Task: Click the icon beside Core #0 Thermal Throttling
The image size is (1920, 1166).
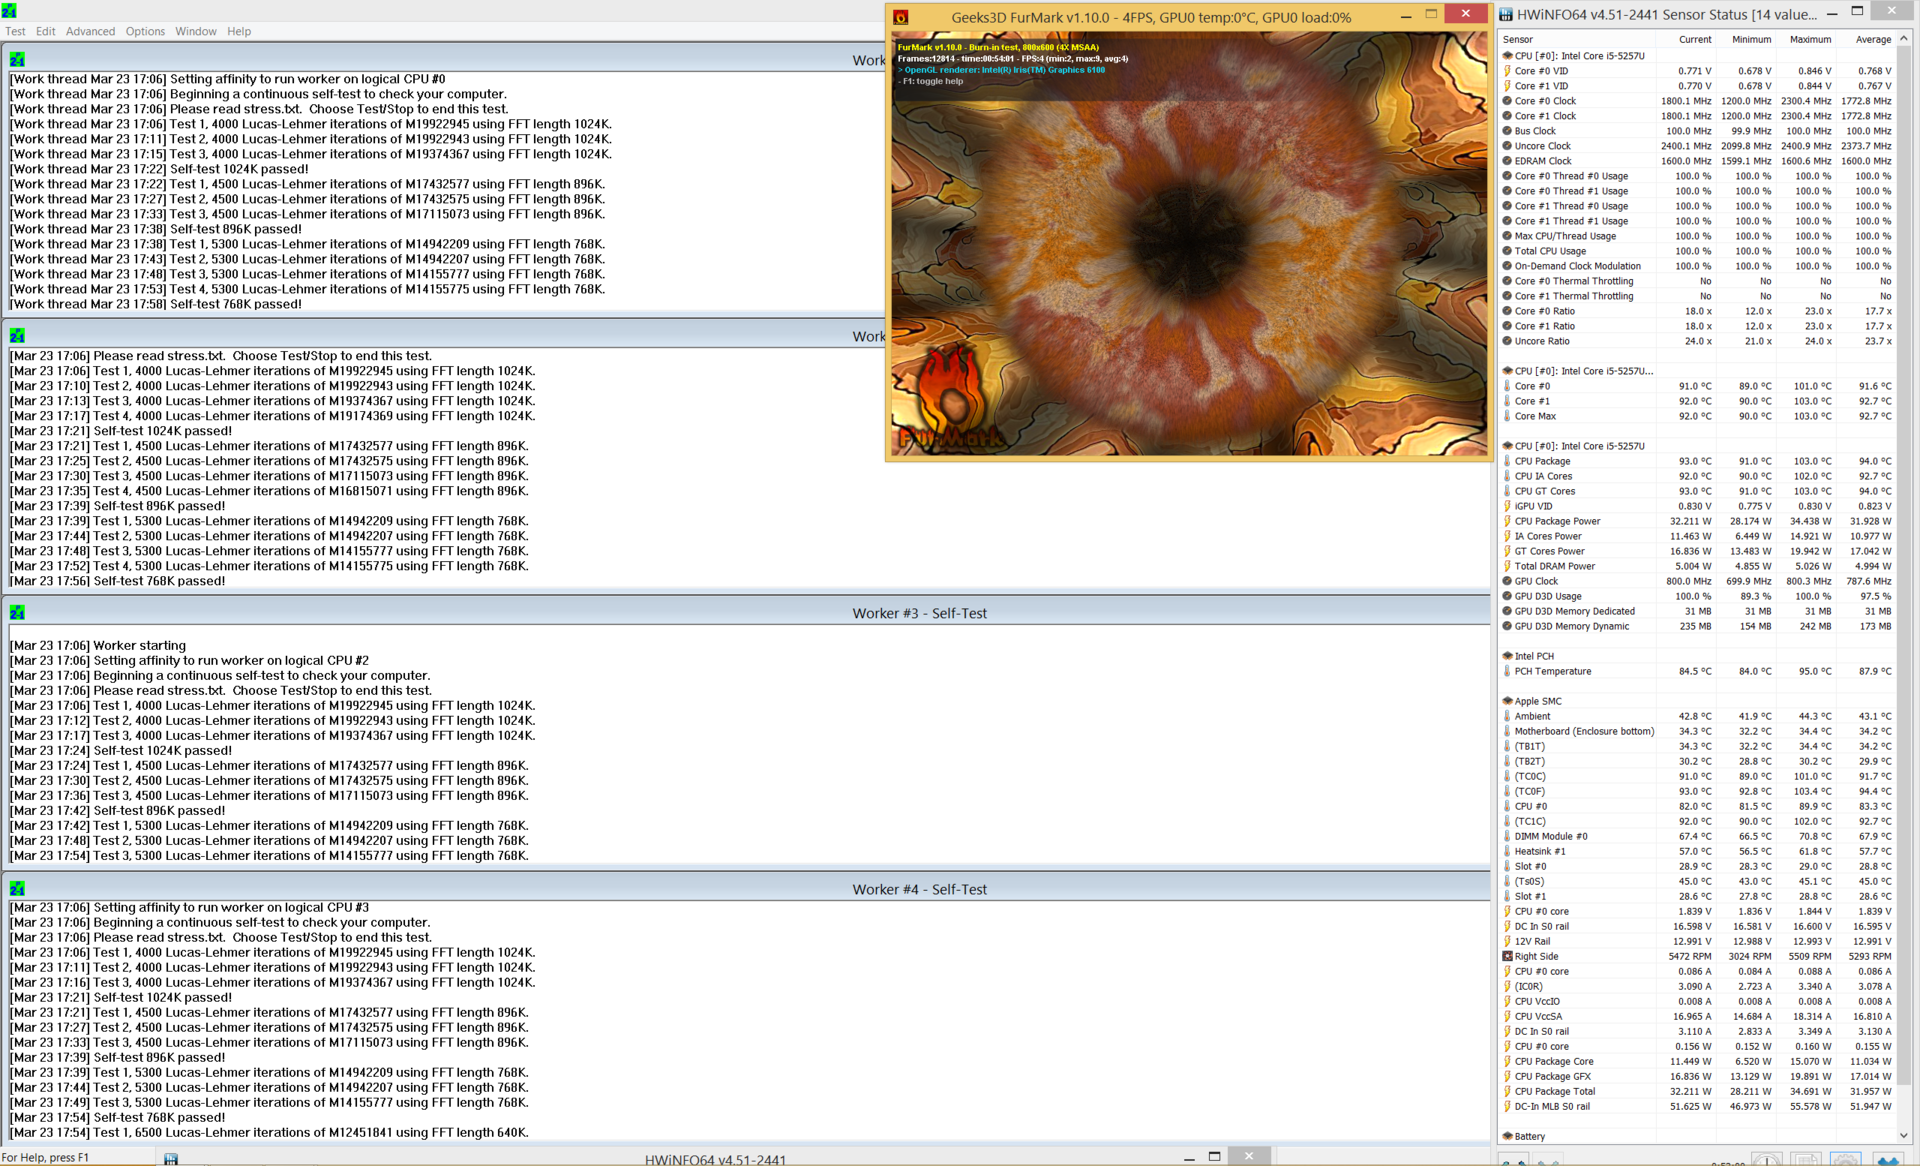Action: tap(1507, 281)
